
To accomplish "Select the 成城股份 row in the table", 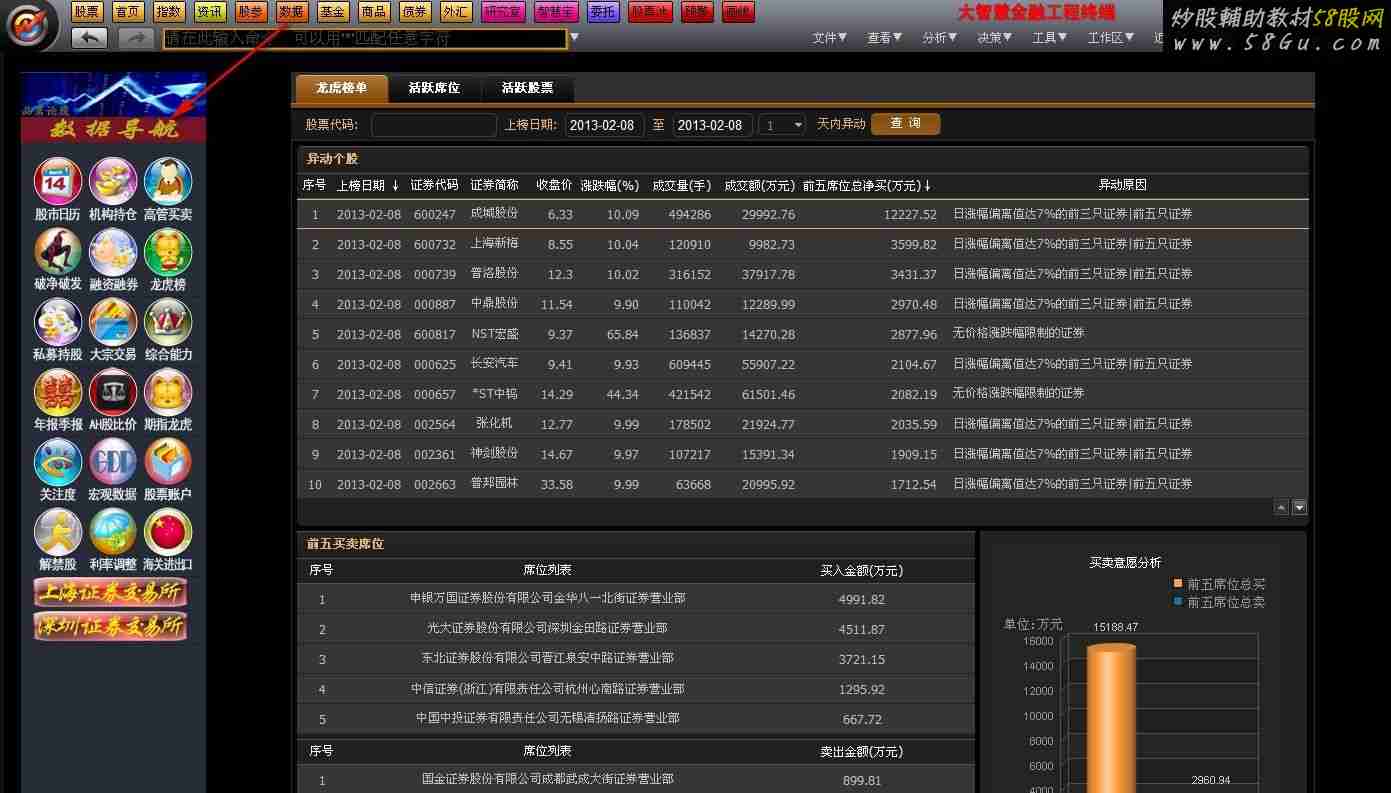I will 802,214.
